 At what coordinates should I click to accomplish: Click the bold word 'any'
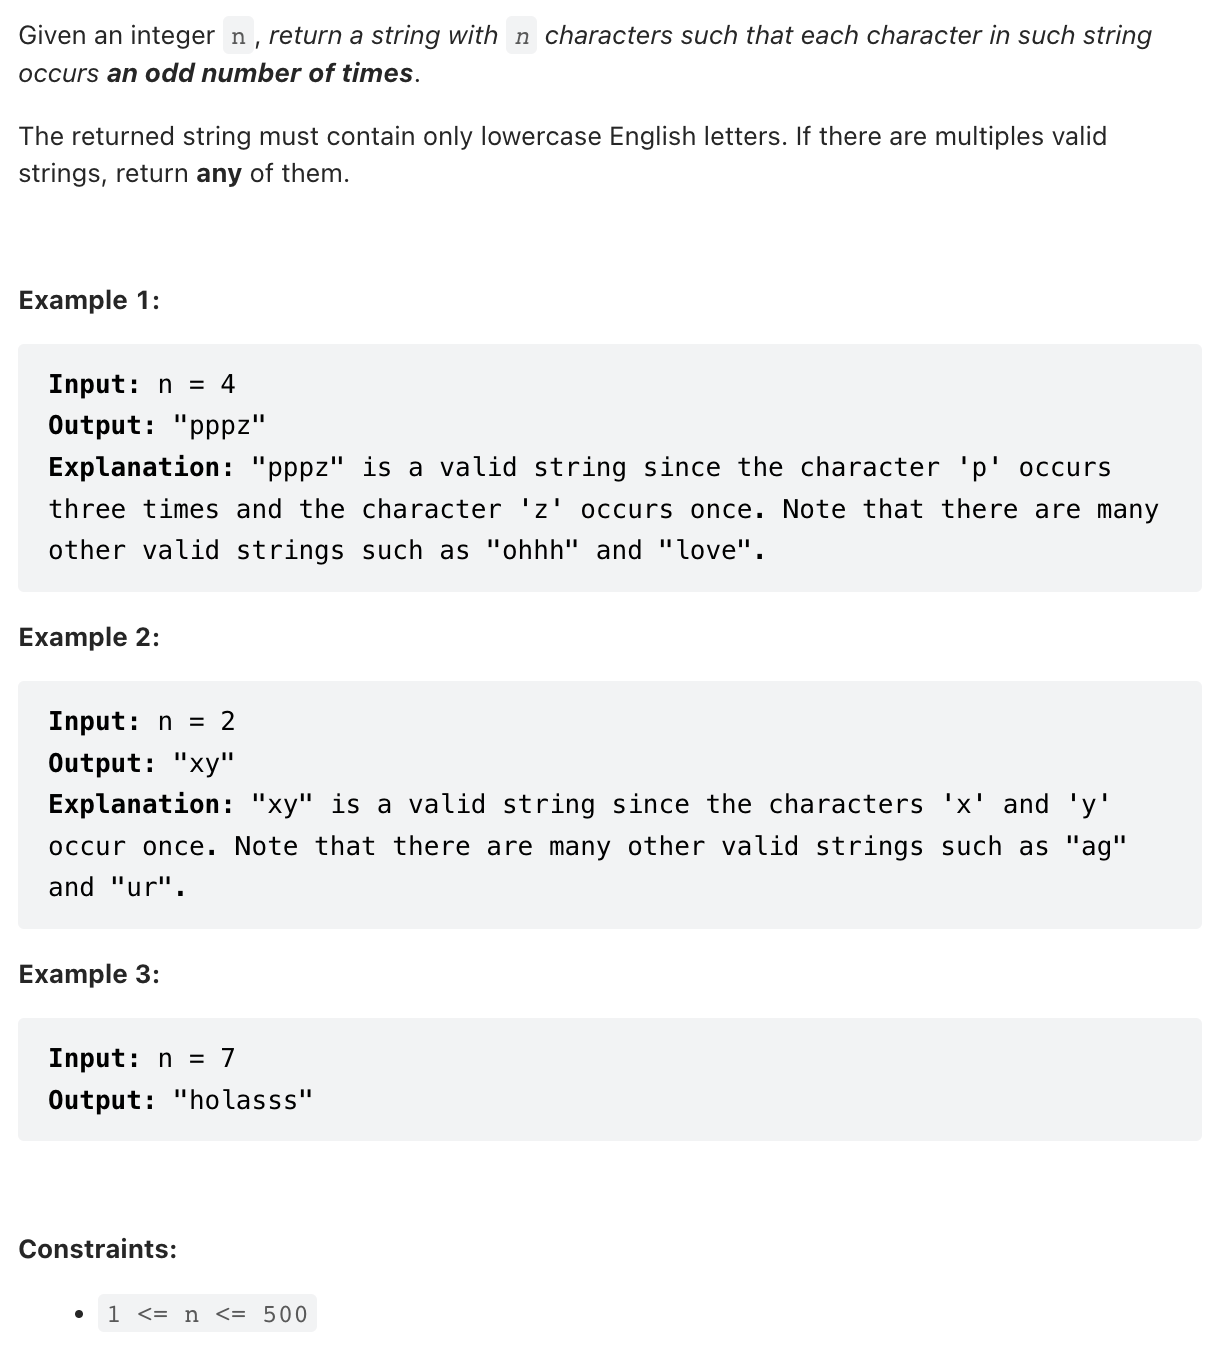click(x=219, y=174)
